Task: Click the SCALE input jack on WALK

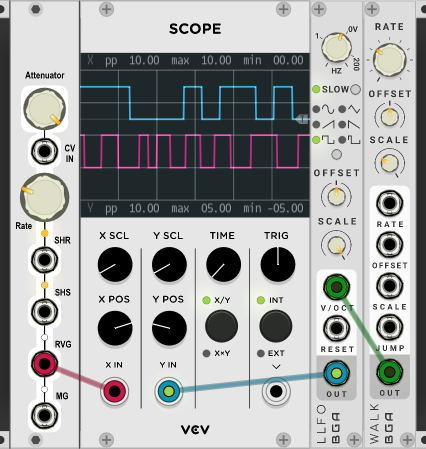Action: tap(389, 286)
